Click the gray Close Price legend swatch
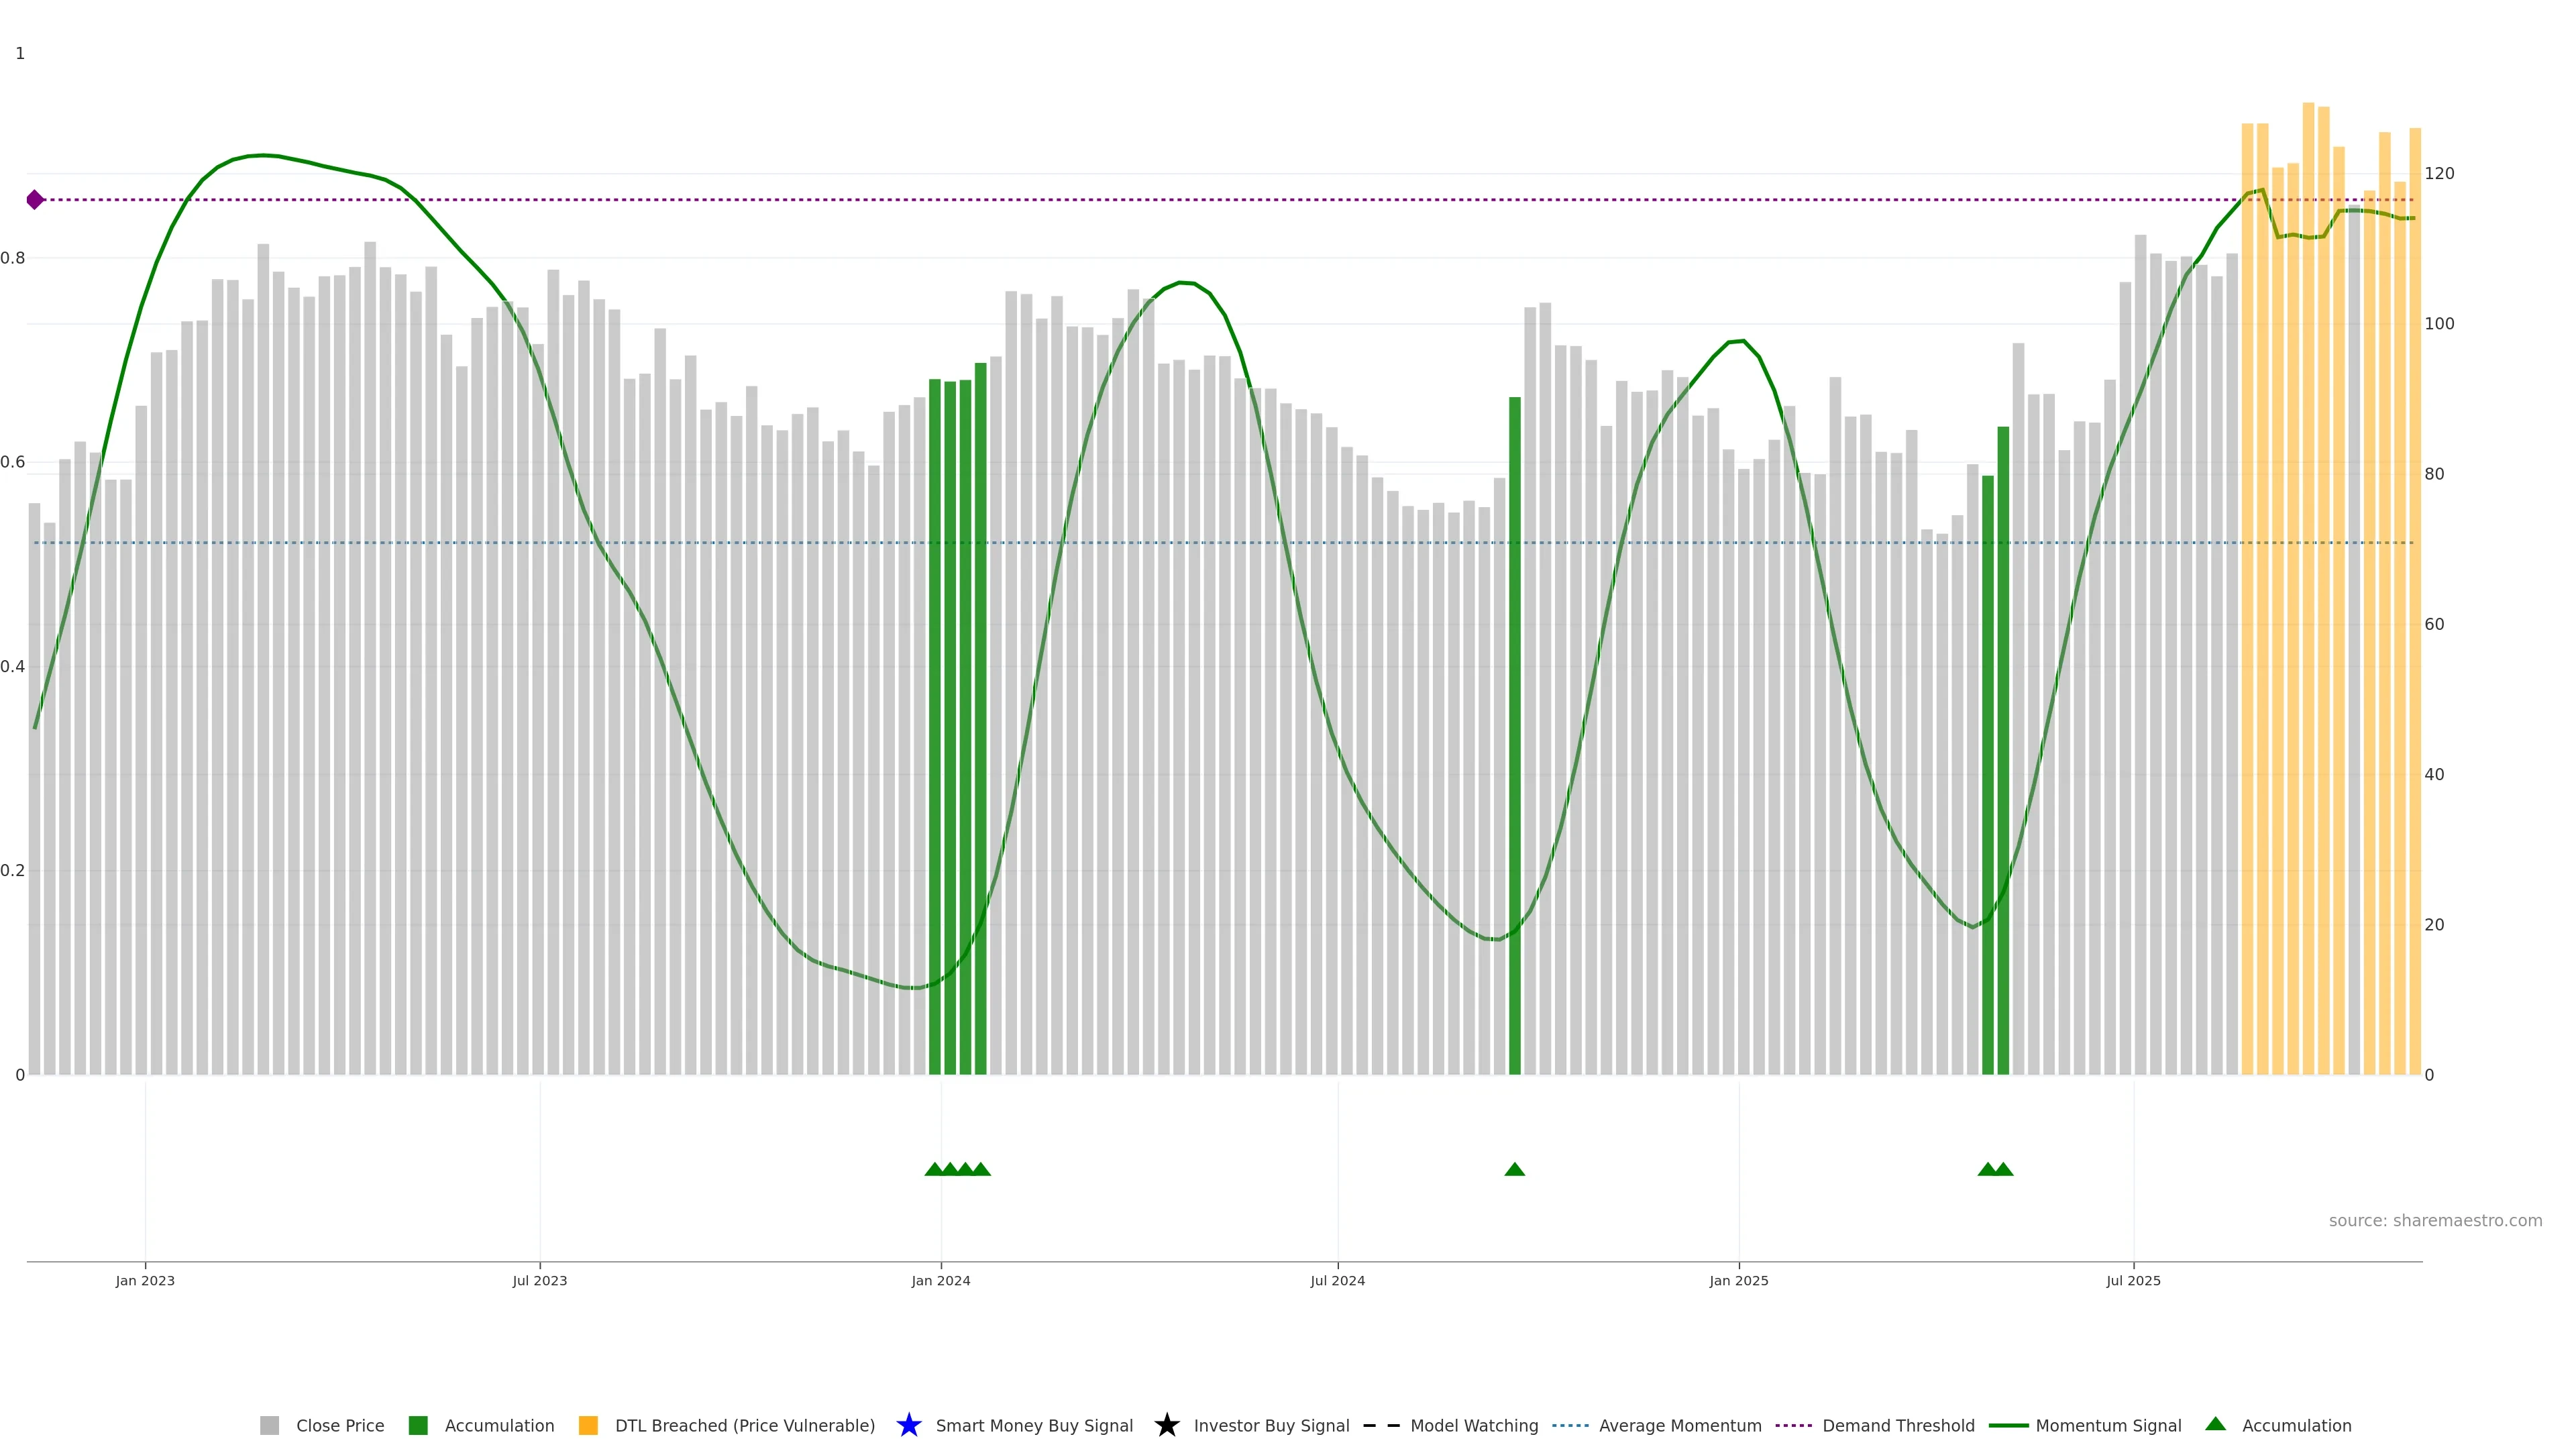Screen dimensions: 2576x1449 tap(269, 1426)
